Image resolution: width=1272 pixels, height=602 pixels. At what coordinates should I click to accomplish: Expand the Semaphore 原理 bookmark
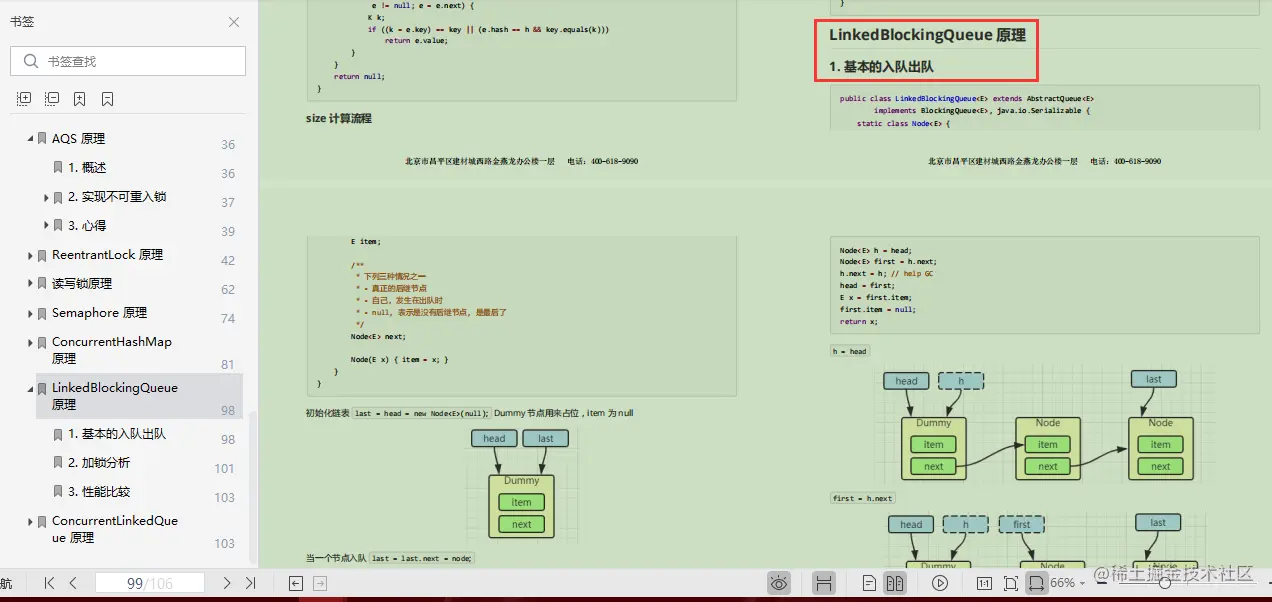tap(31, 313)
